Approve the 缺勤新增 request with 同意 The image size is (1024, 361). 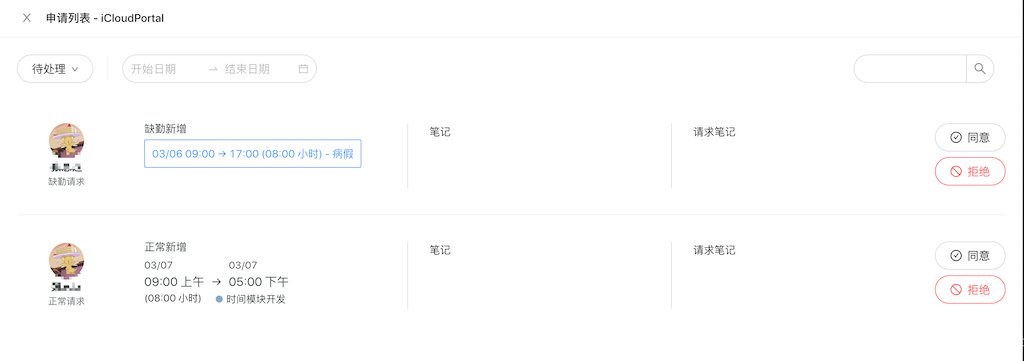coord(970,138)
